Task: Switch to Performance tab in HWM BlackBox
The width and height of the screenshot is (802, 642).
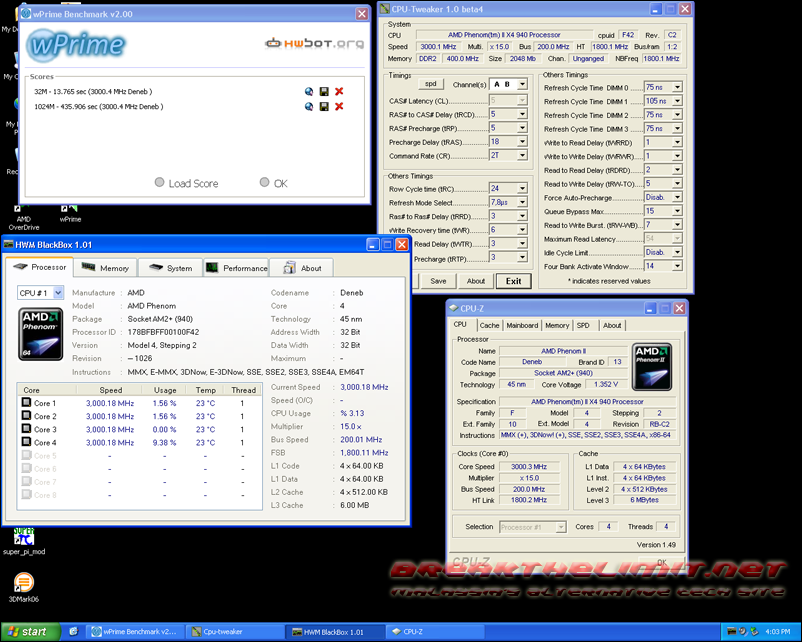Action: 236,268
